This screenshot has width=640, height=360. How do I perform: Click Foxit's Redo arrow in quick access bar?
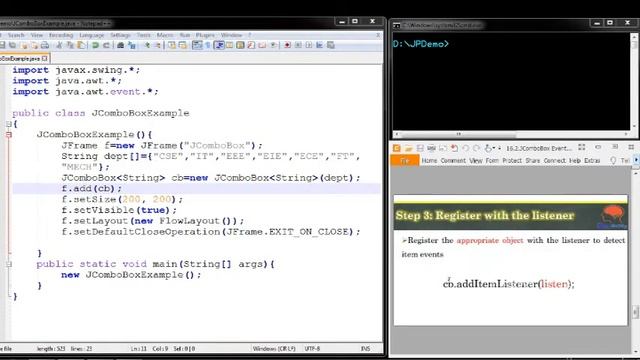pyautogui.click(x=476, y=148)
